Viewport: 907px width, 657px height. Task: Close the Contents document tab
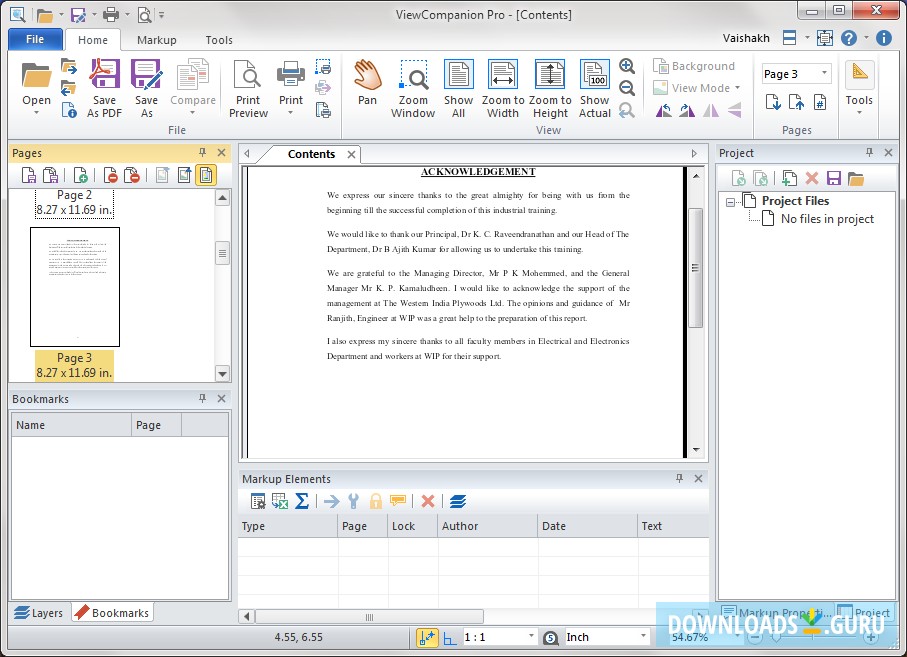tap(351, 154)
